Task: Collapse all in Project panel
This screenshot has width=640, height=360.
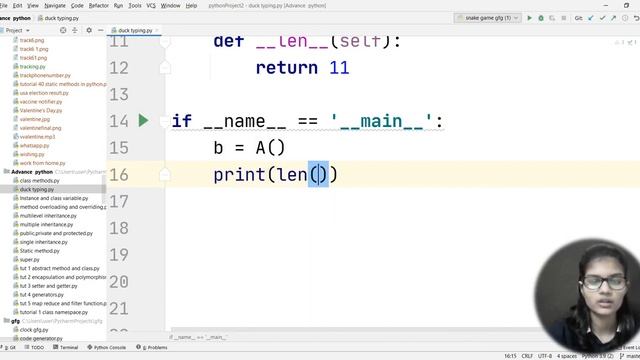Action: 75,30
